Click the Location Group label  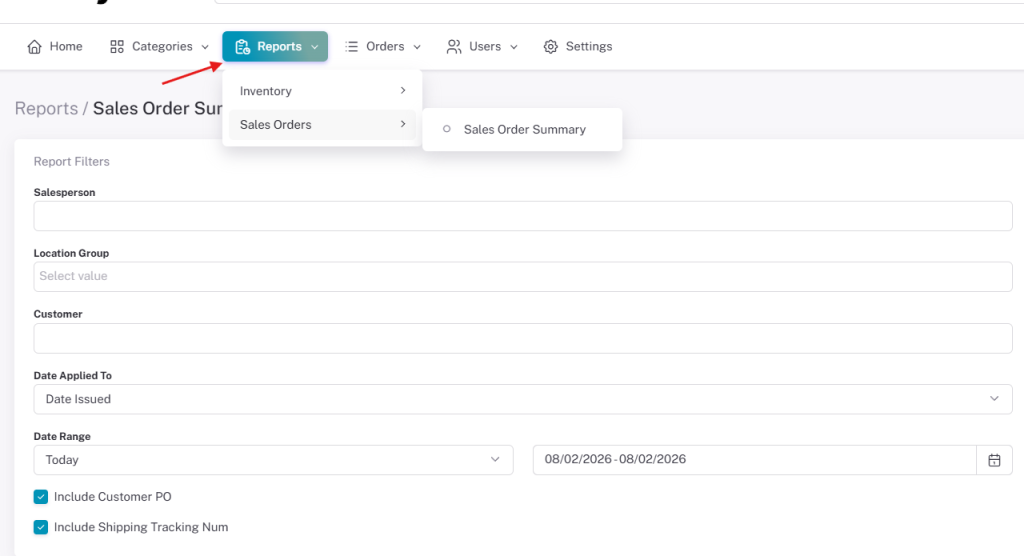pos(71,253)
